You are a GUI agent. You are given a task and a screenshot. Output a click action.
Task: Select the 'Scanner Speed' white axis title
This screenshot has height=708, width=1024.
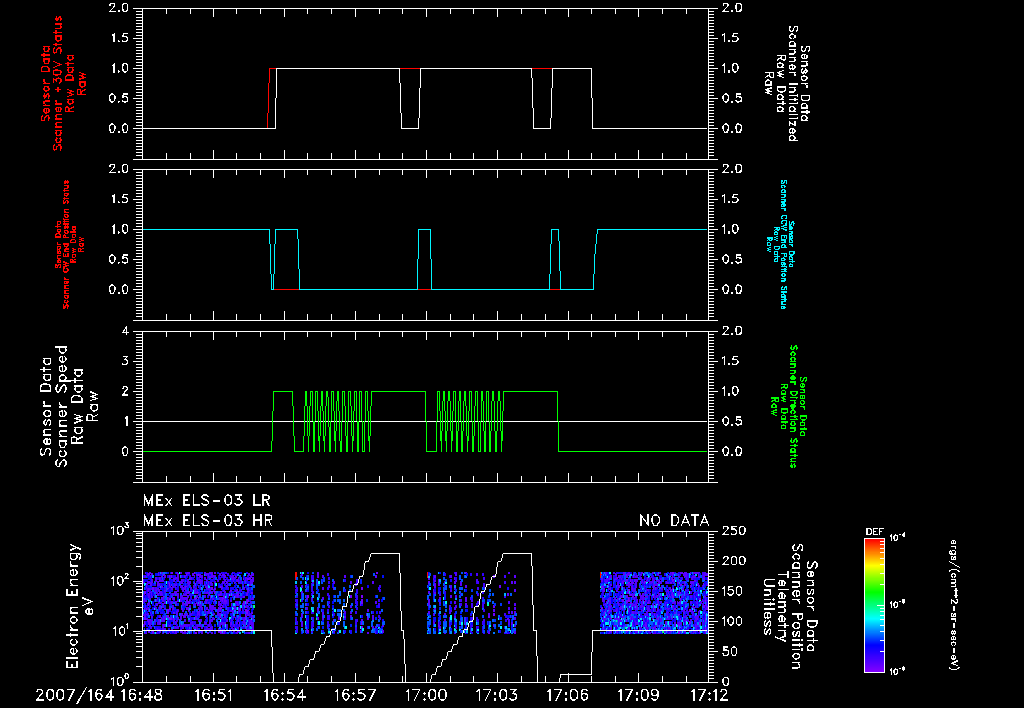tap(69, 406)
